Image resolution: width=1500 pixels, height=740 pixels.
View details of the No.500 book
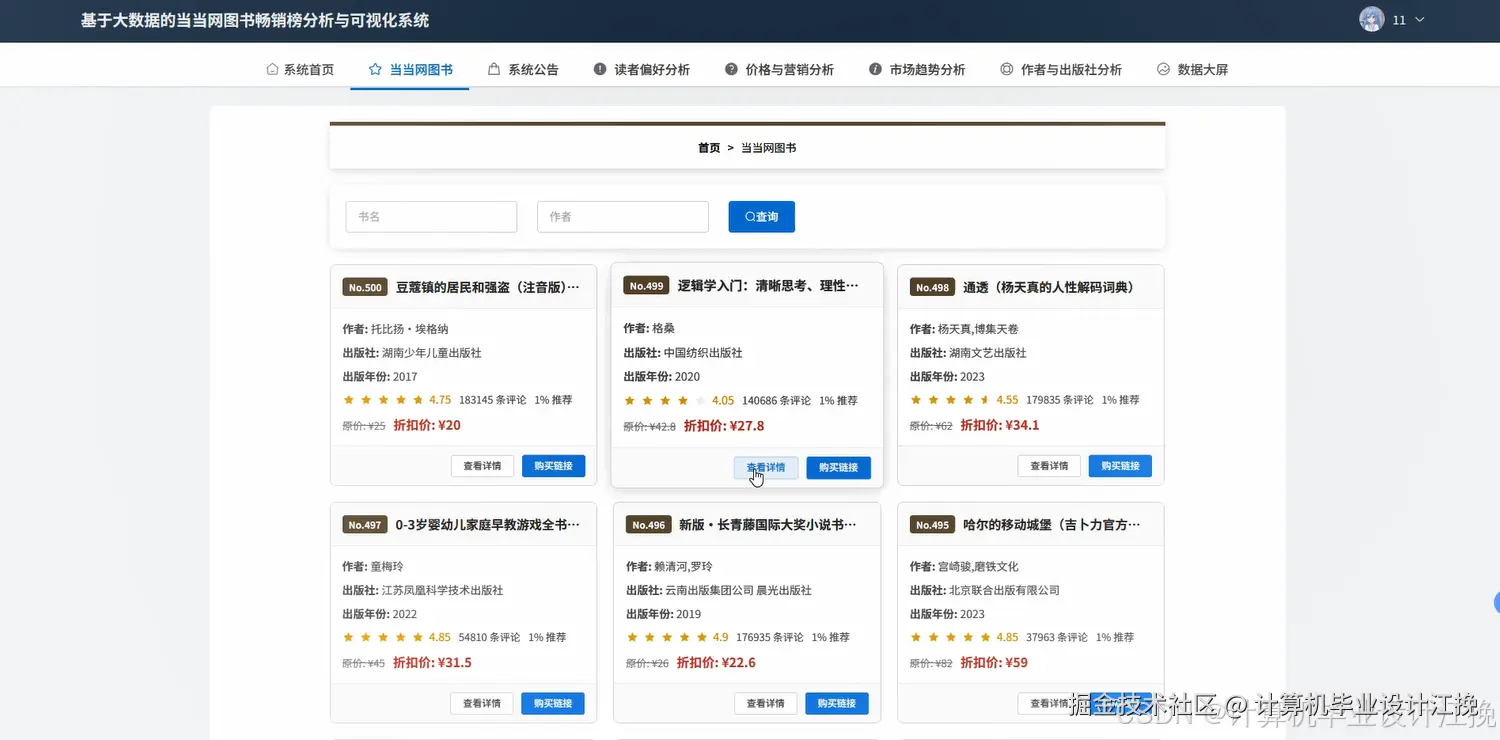click(483, 466)
